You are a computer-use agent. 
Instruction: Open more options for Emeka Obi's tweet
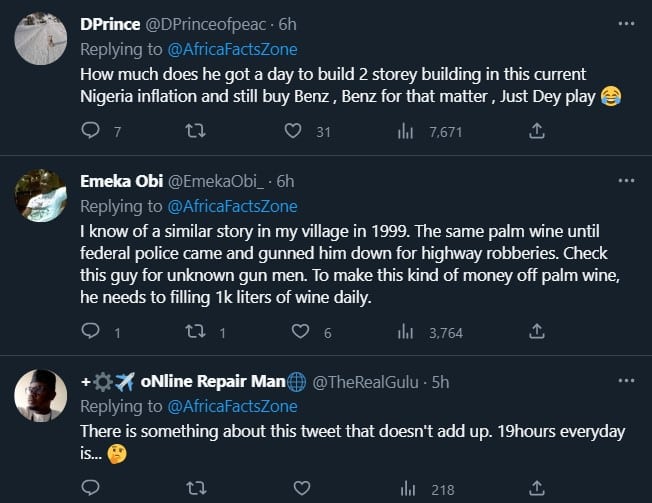[626, 181]
